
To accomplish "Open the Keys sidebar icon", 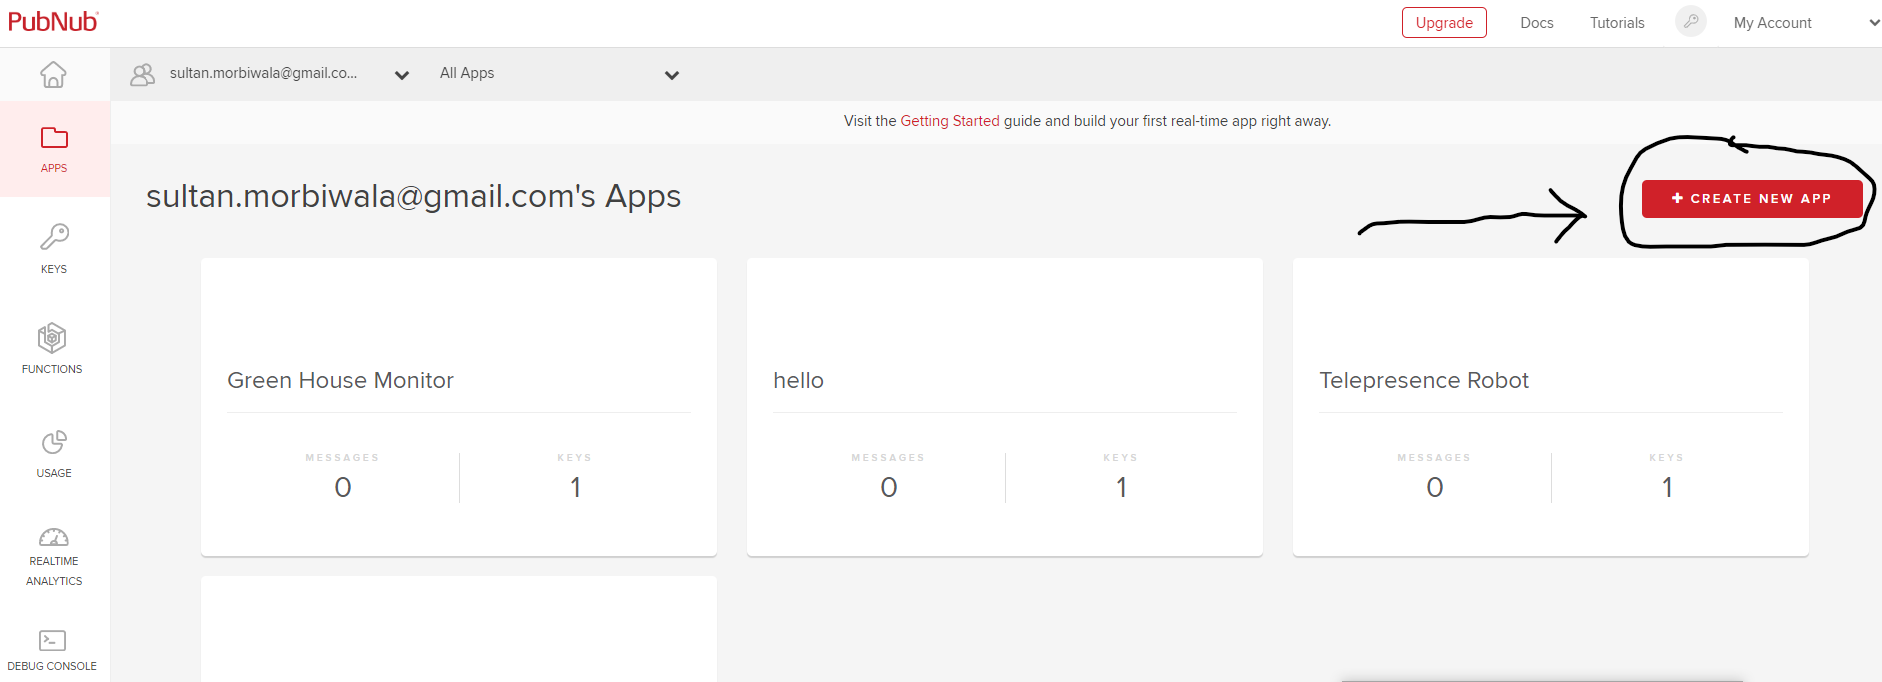I will coord(54,237).
